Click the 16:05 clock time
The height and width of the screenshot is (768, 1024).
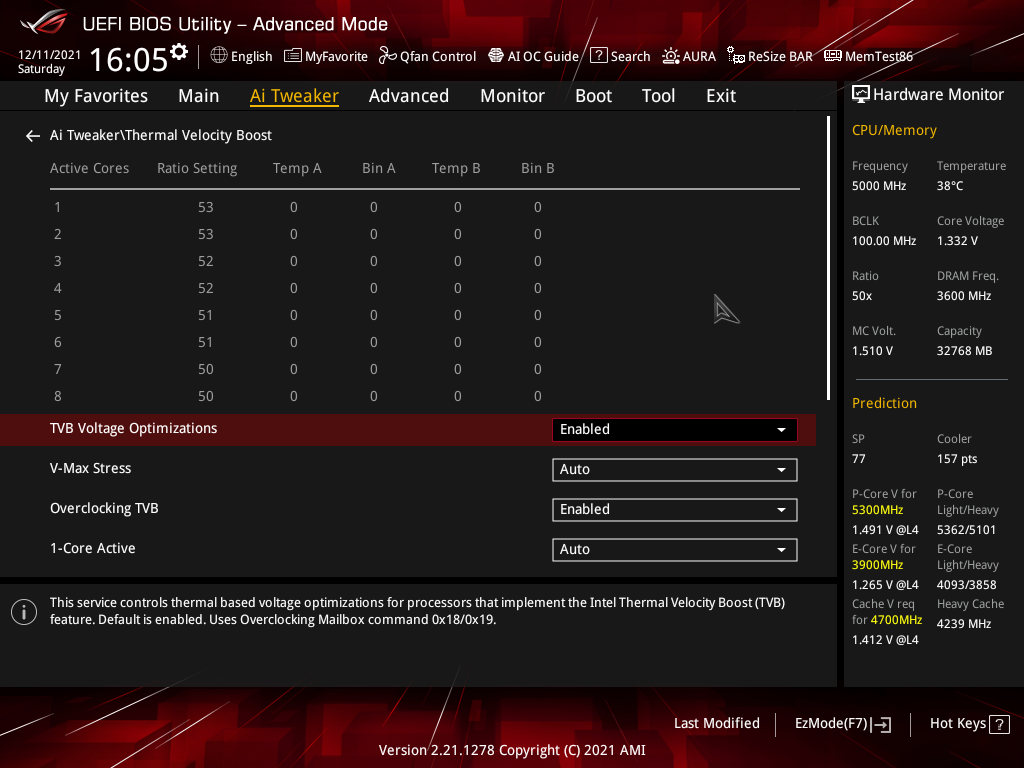129,59
